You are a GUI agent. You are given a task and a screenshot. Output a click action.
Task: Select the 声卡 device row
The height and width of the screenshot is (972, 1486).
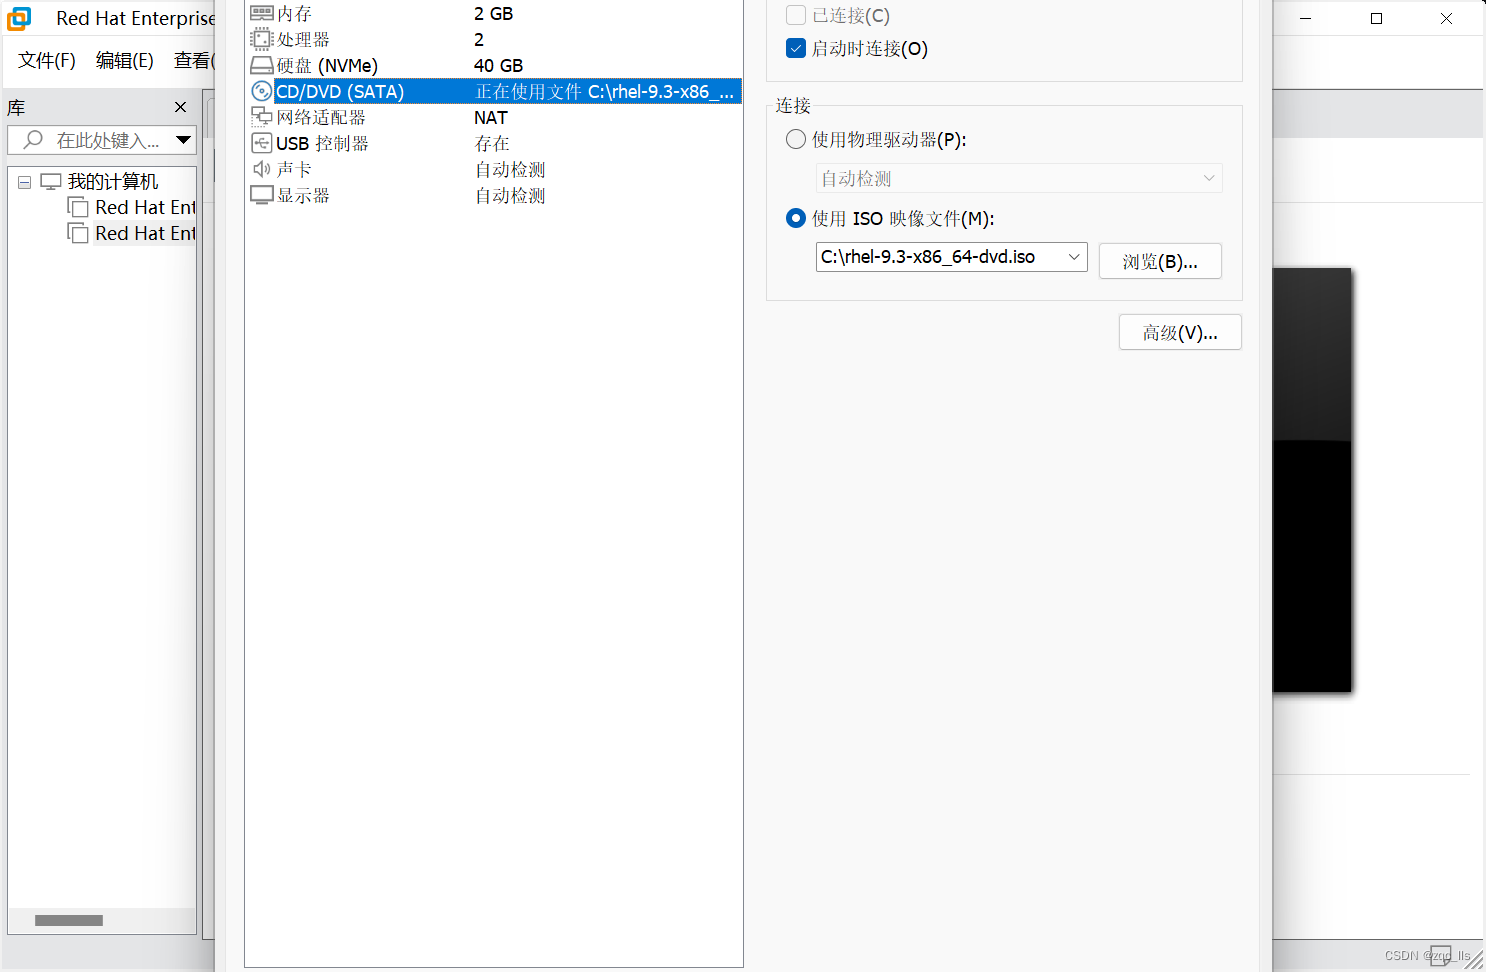pyautogui.click(x=494, y=169)
